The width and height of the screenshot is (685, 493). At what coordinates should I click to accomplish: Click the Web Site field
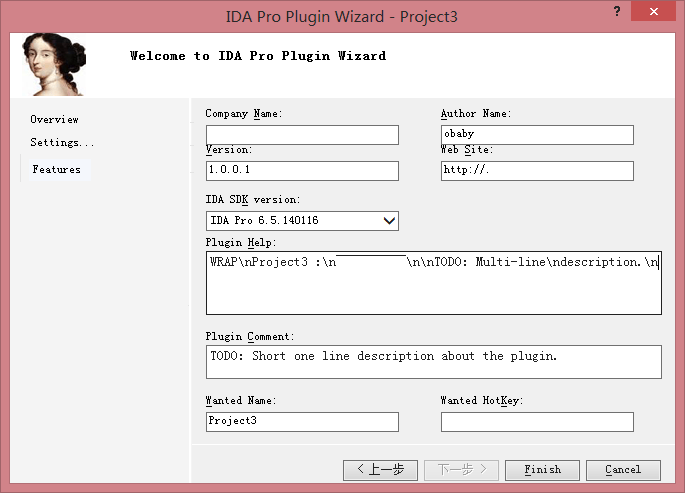pyautogui.click(x=537, y=171)
